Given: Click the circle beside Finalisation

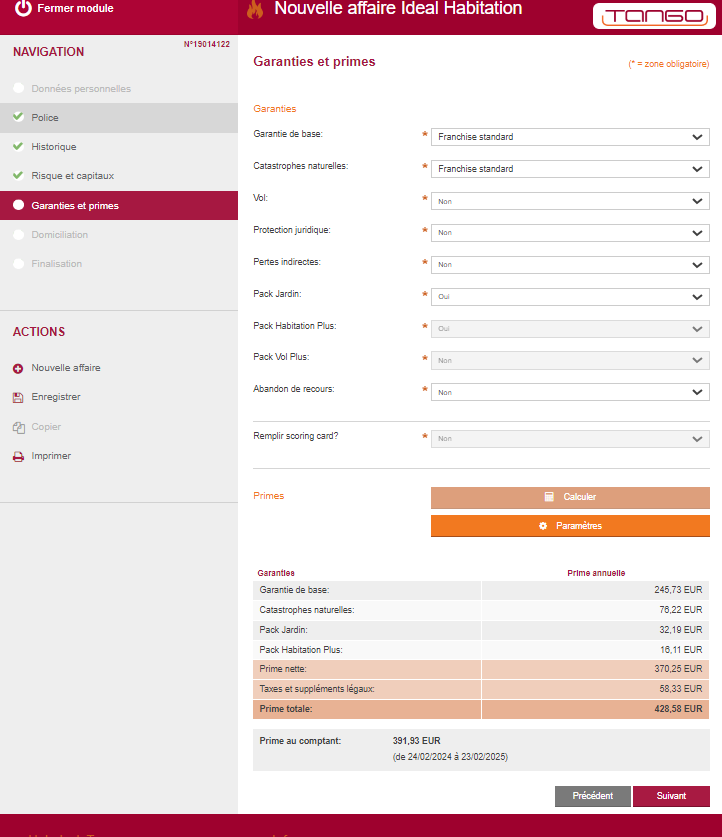Looking at the screenshot, I should 19,263.
